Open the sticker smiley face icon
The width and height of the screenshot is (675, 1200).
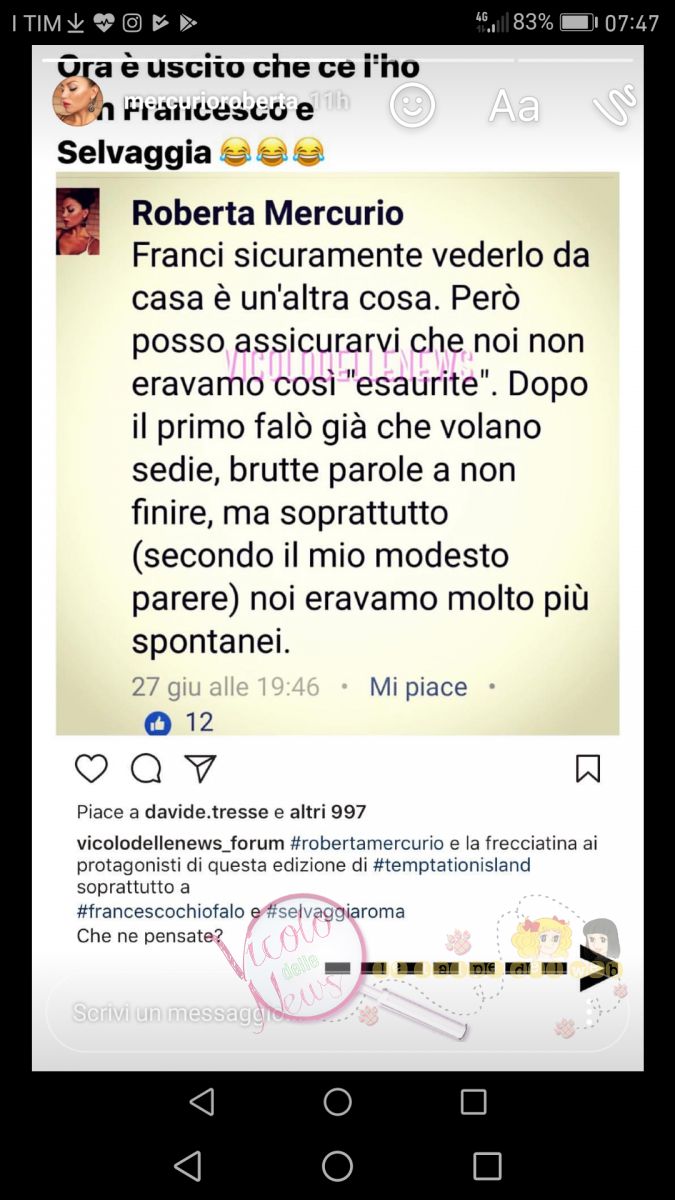[412, 104]
